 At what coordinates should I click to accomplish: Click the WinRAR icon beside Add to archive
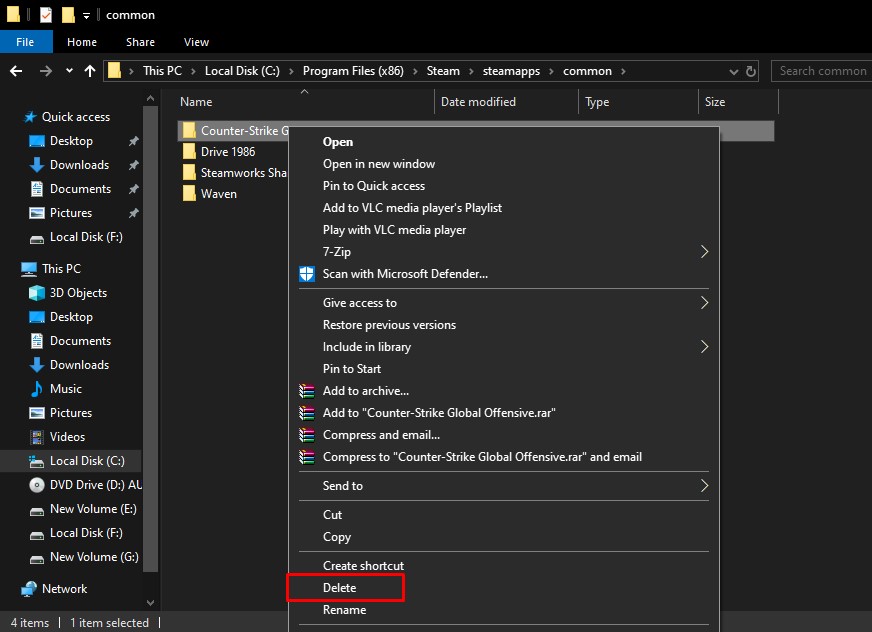pyautogui.click(x=307, y=391)
